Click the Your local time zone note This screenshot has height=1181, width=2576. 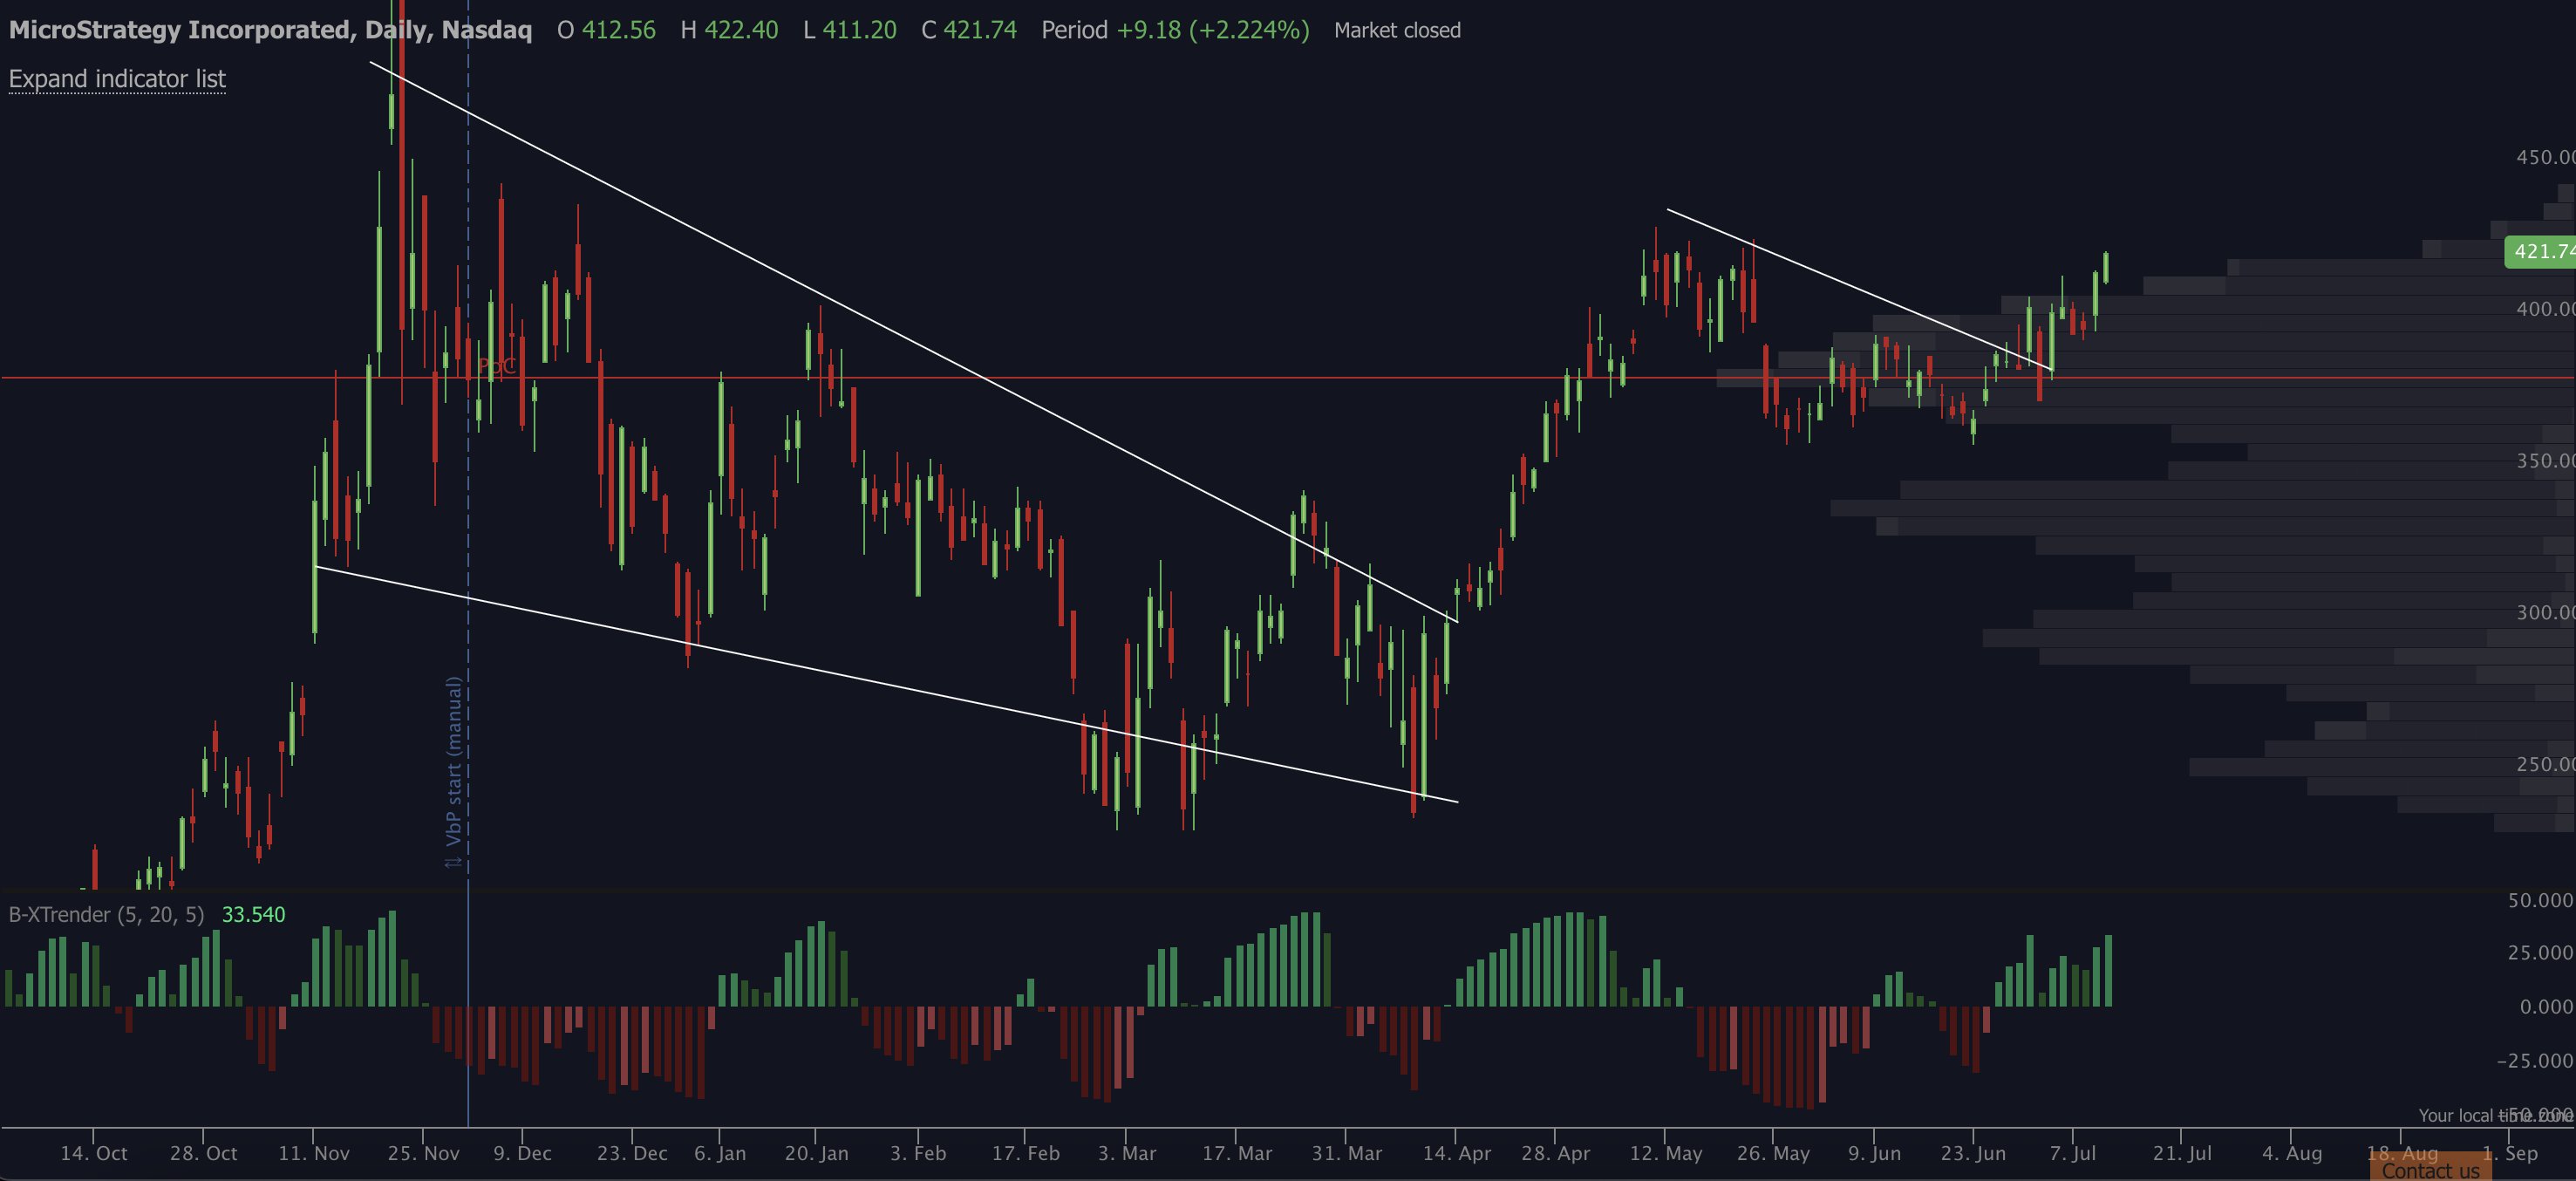point(2495,1115)
